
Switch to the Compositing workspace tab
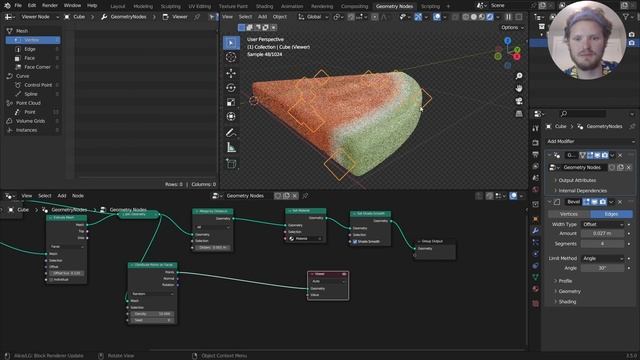point(354,6)
